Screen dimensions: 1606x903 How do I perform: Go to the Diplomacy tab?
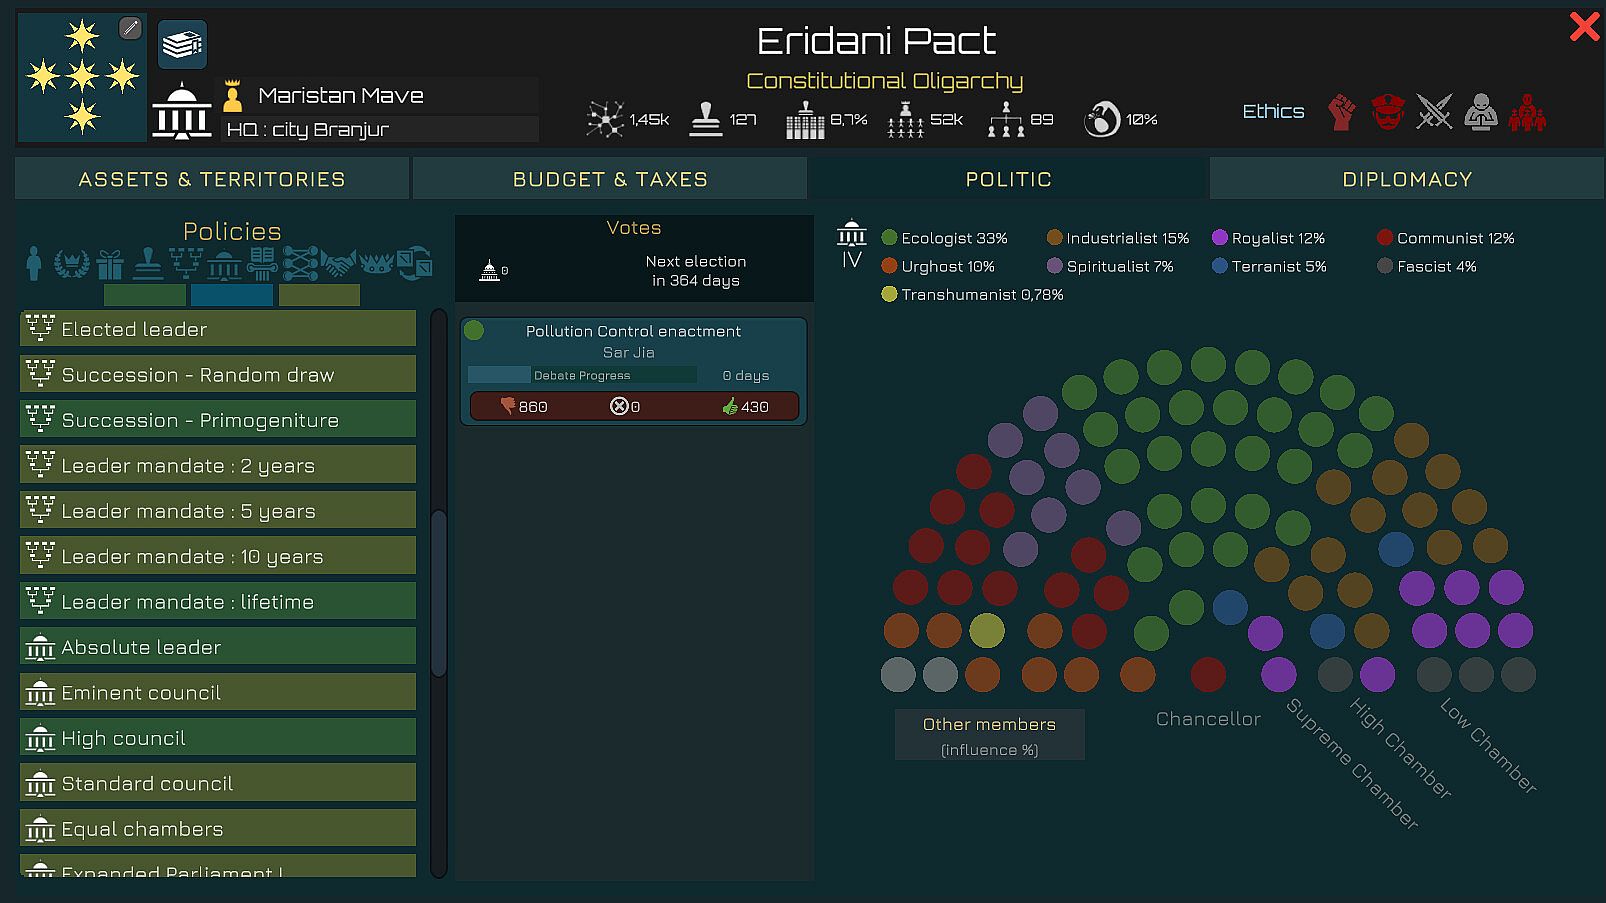[x=1407, y=179]
